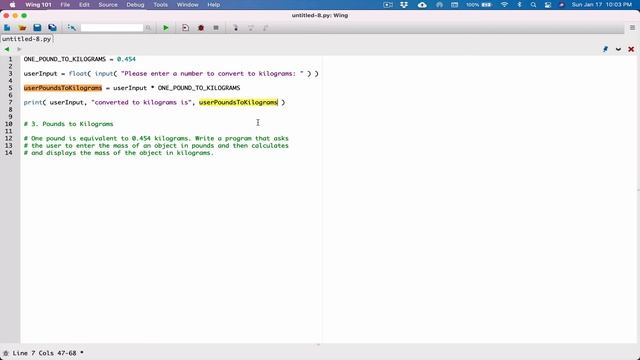Toggle the editor stick pin icon
This screenshot has width=640, height=360.
605,49
